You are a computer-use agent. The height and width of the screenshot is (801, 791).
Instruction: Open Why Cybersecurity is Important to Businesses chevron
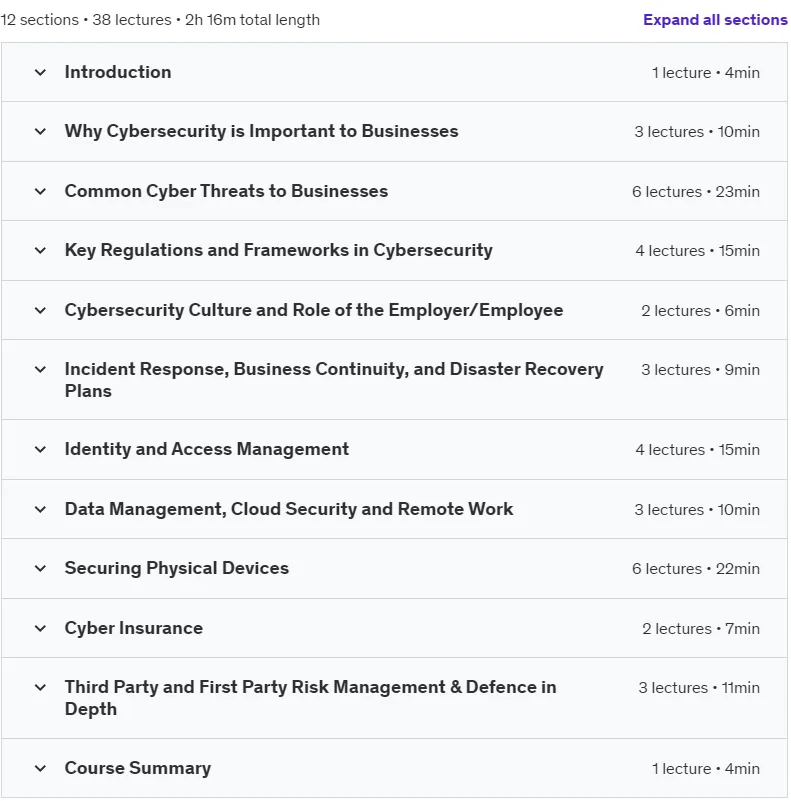click(40, 132)
